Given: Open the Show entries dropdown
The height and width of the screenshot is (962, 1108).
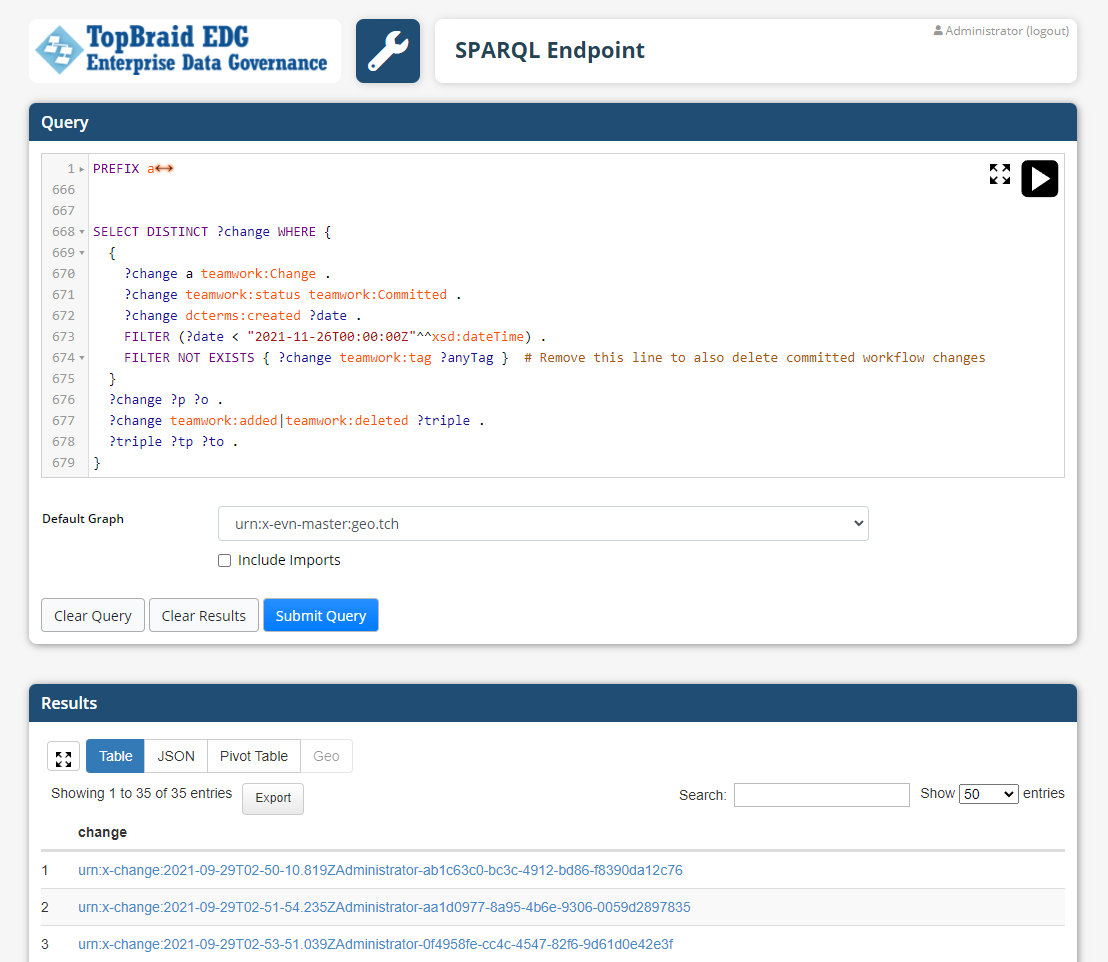Looking at the screenshot, I should pyautogui.click(x=988, y=793).
